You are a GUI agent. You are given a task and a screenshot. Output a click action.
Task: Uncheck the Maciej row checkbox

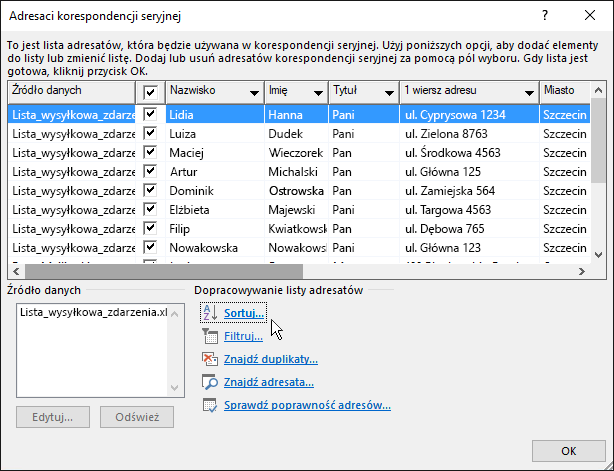click(x=150, y=152)
